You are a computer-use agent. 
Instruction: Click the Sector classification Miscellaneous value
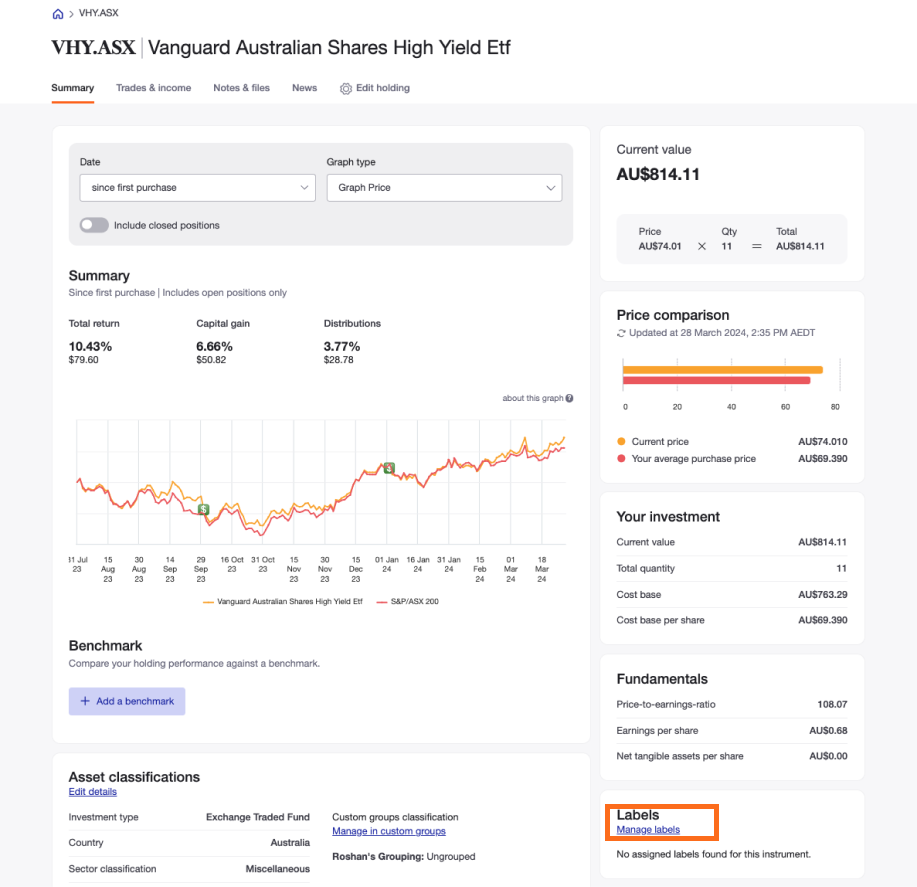point(278,869)
